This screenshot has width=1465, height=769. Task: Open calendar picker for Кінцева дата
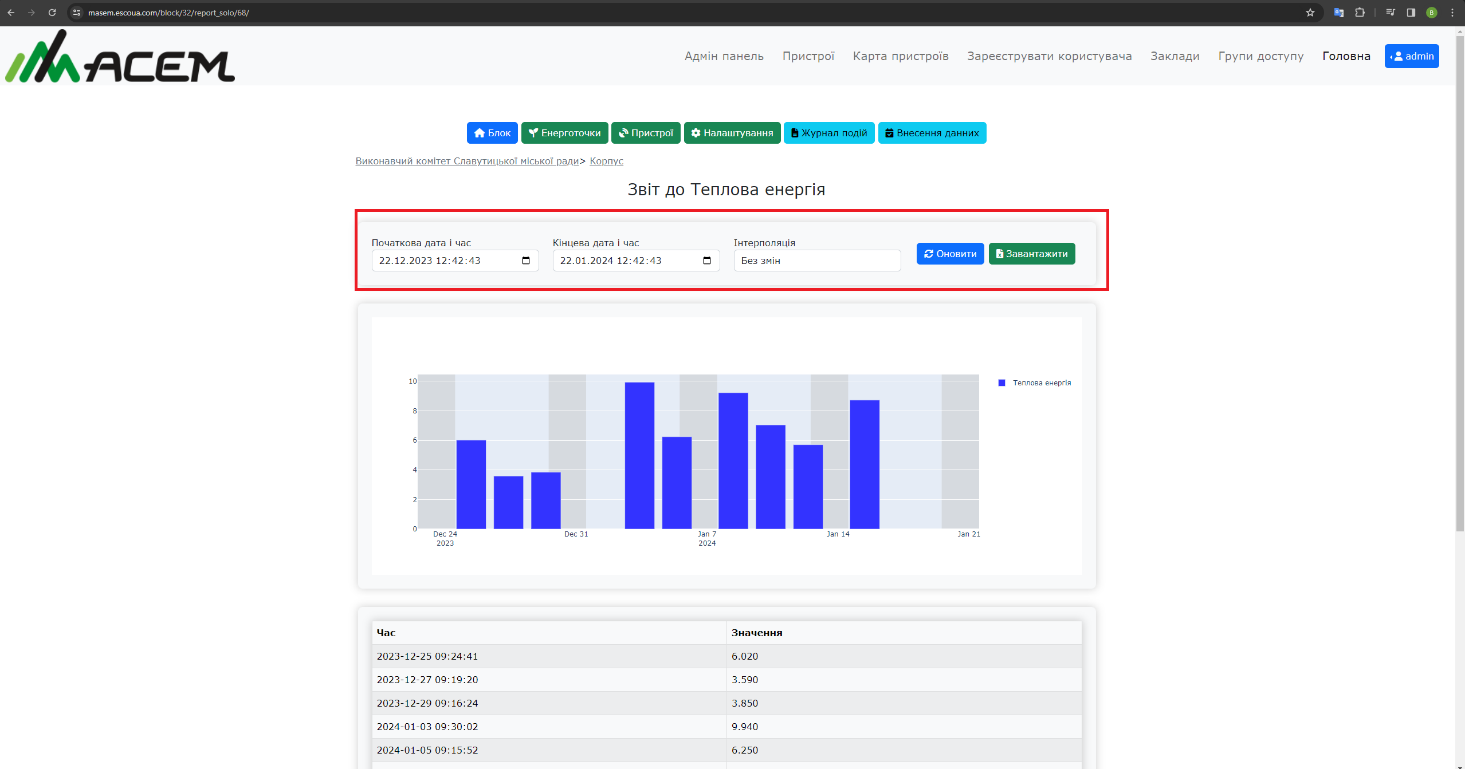pos(707,261)
